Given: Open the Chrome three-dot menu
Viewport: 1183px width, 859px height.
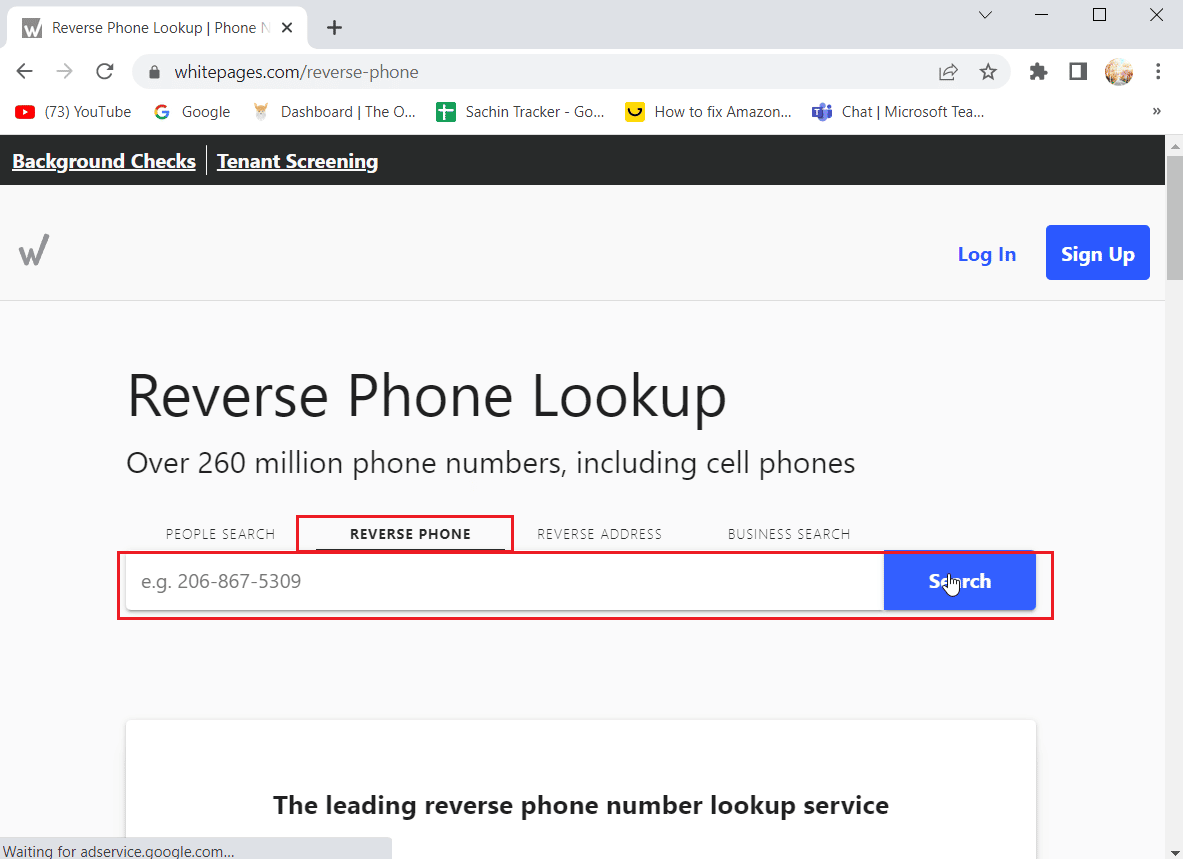Looking at the screenshot, I should tap(1158, 72).
